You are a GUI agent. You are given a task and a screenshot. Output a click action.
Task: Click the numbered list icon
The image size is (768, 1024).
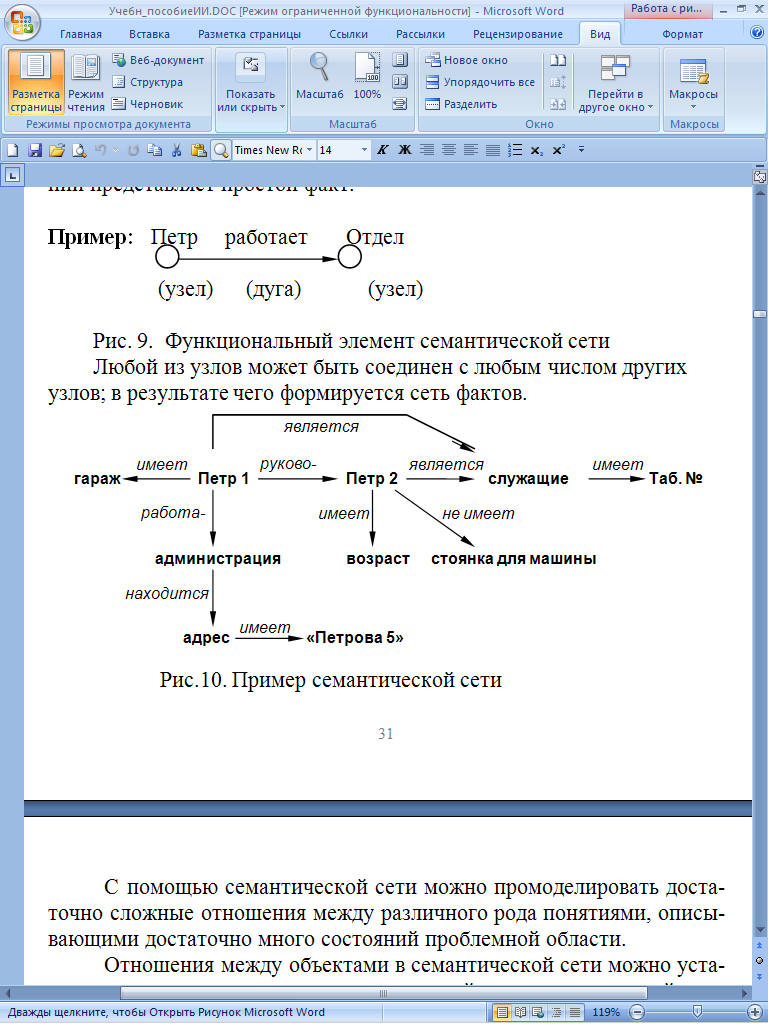[x=515, y=150]
